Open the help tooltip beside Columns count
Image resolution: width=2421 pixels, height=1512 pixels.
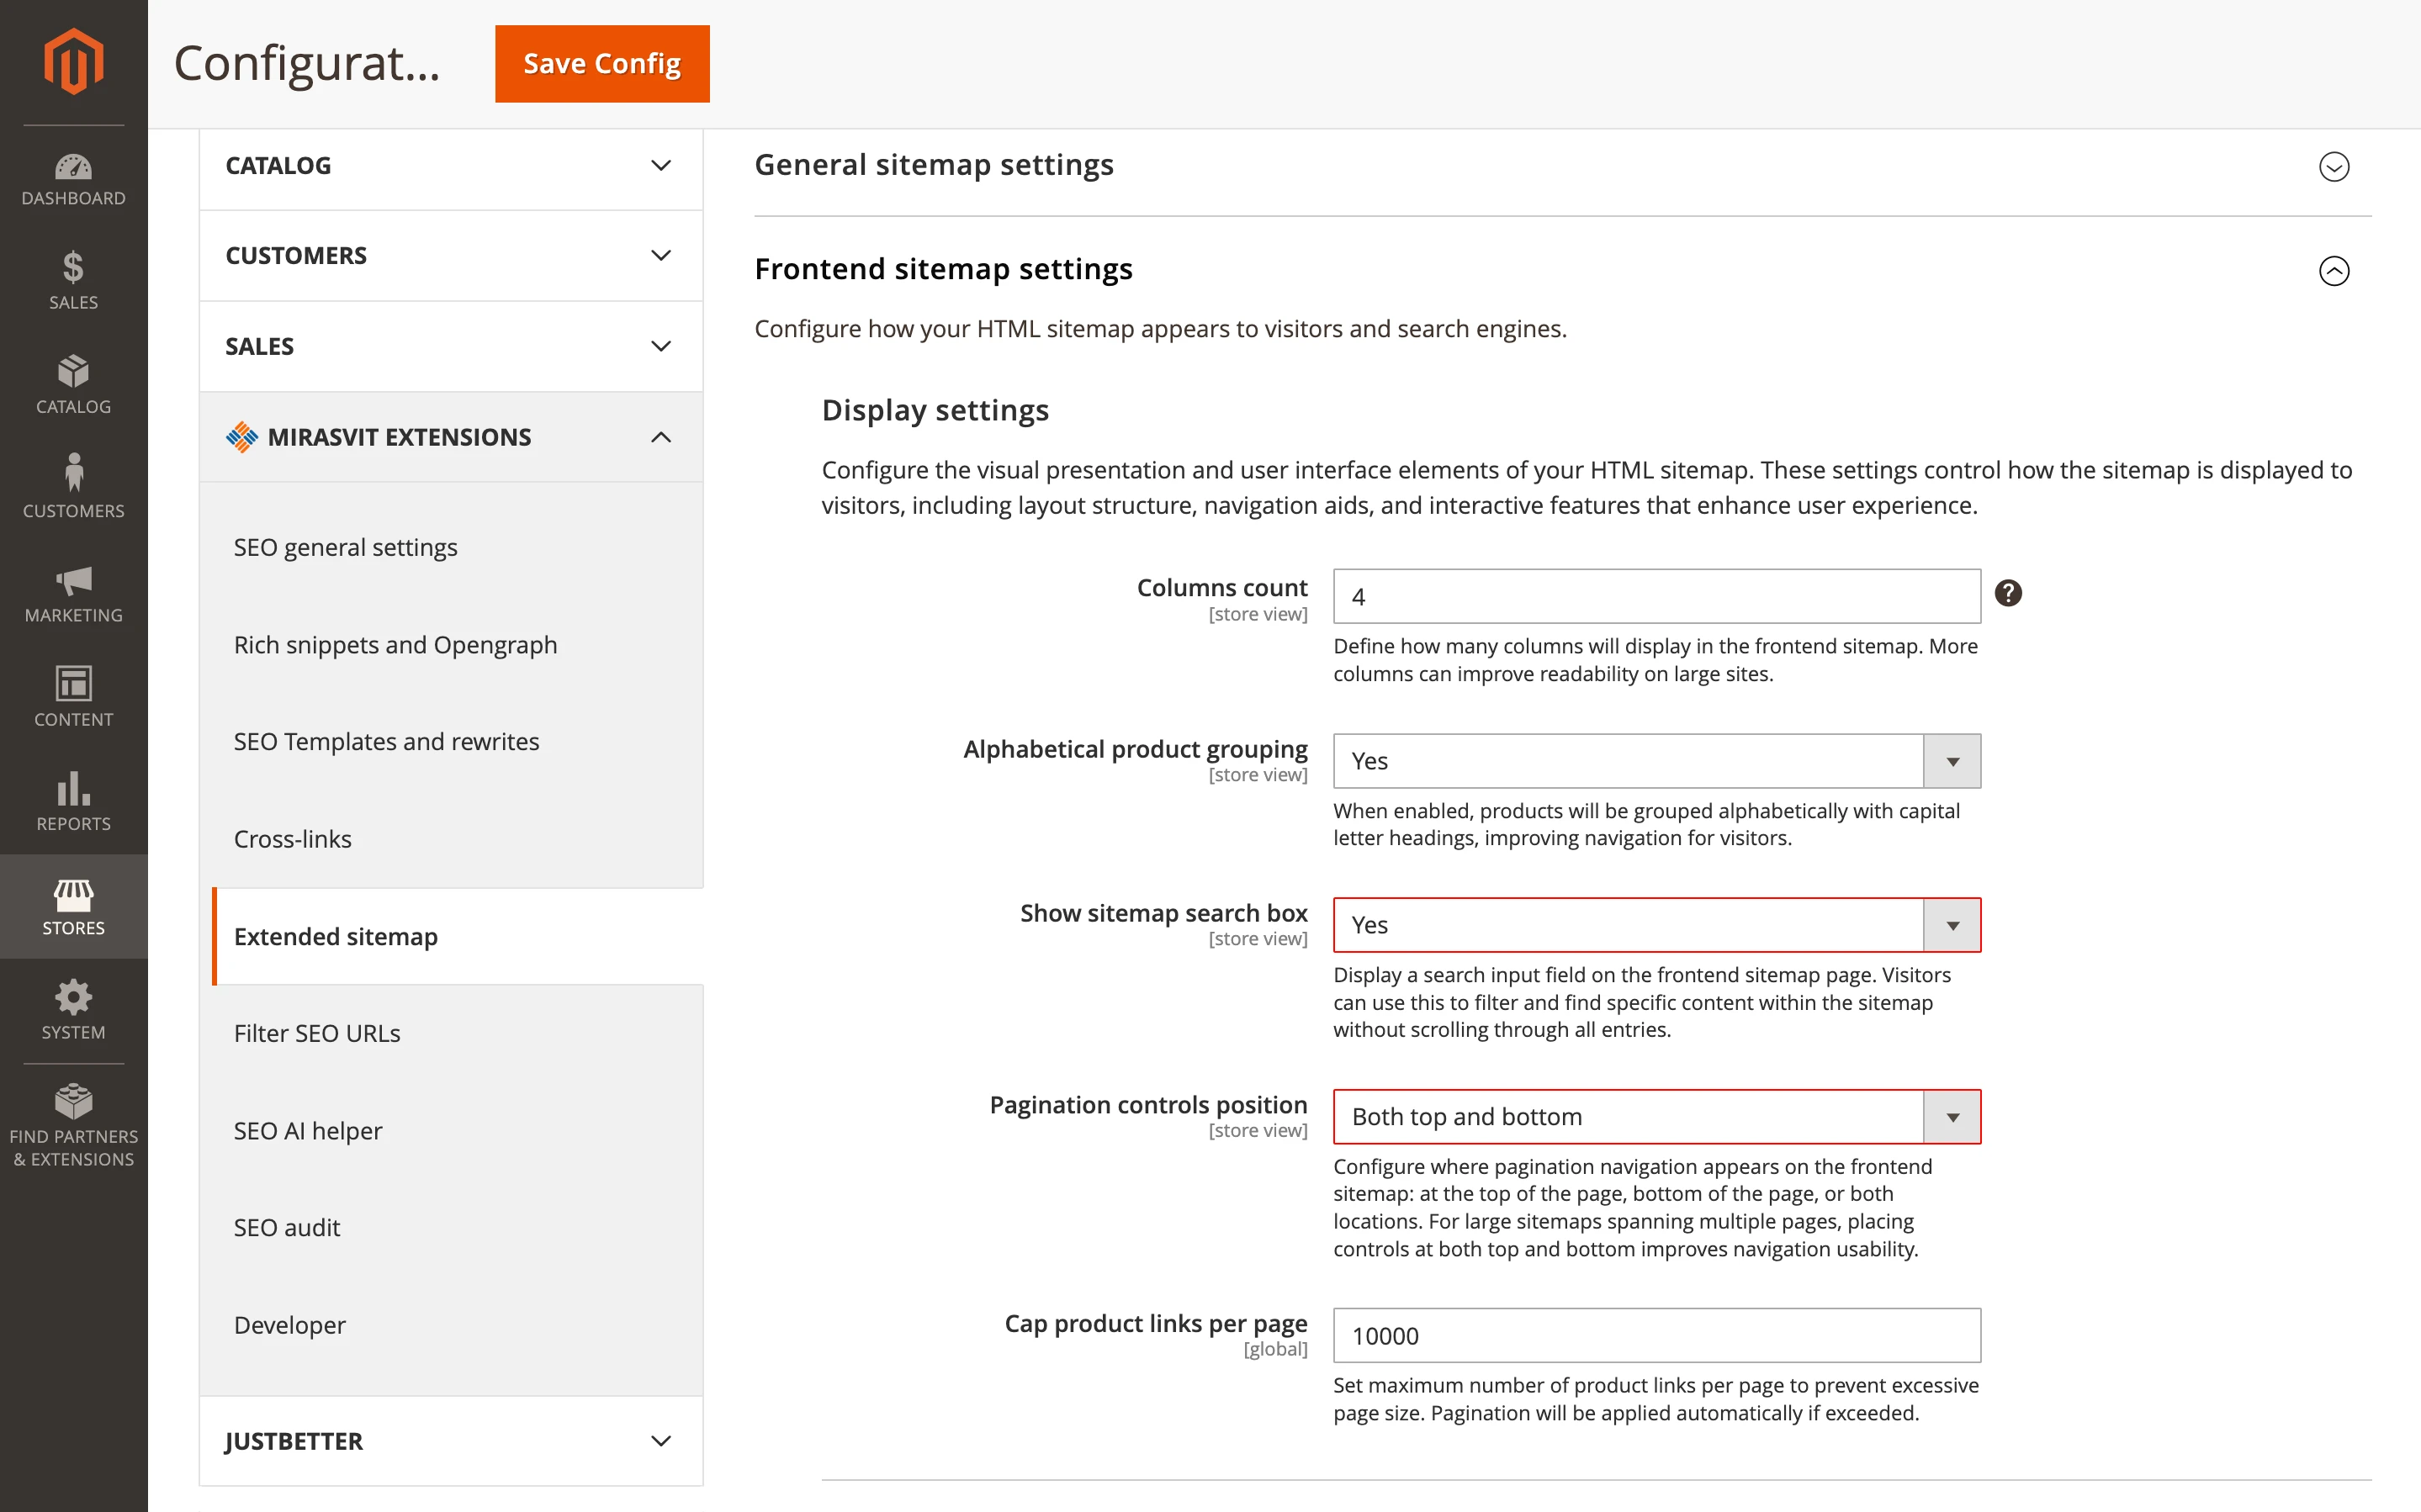[x=2008, y=593]
